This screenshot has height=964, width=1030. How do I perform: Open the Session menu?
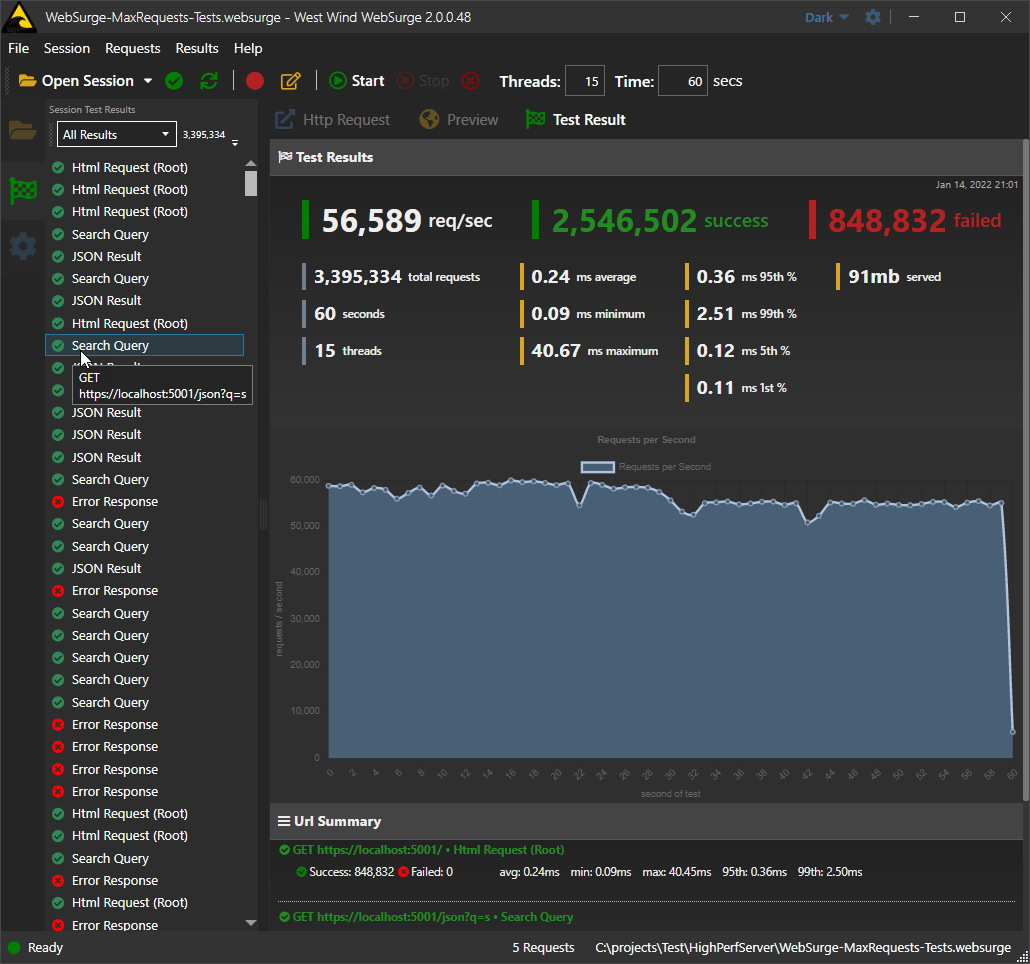pos(67,49)
